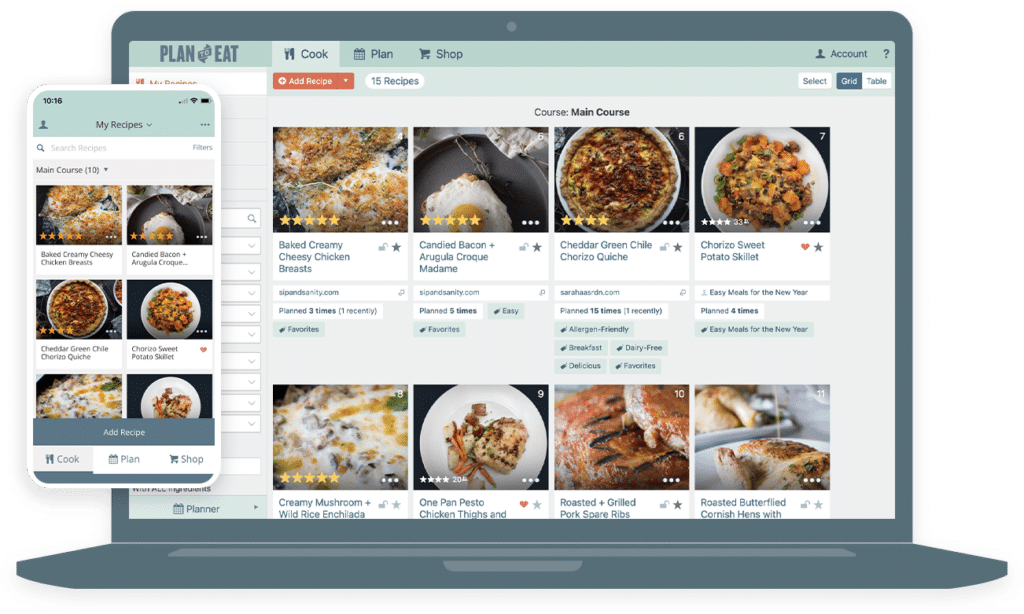Click the search magnifier in the mobile Search Recipes bar
The image size is (1024, 614).
(x=41, y=148)
